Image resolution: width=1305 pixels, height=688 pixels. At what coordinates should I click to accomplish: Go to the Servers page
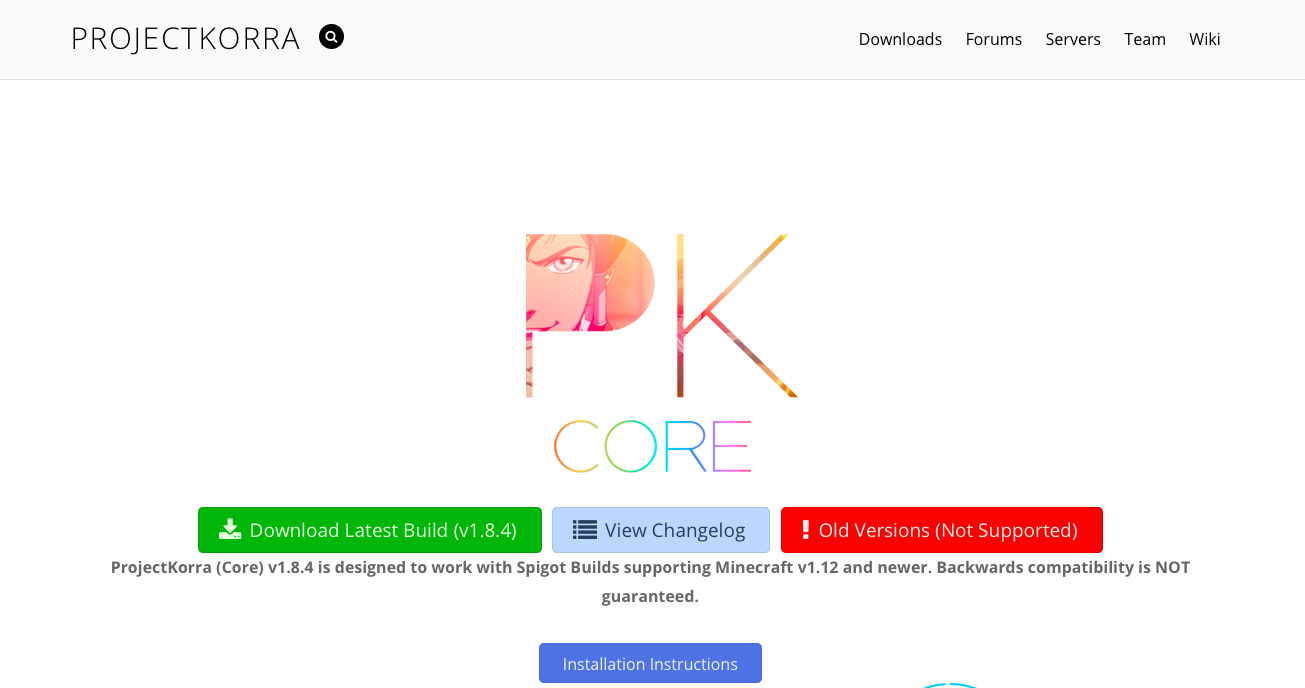tap(1073, 39)
